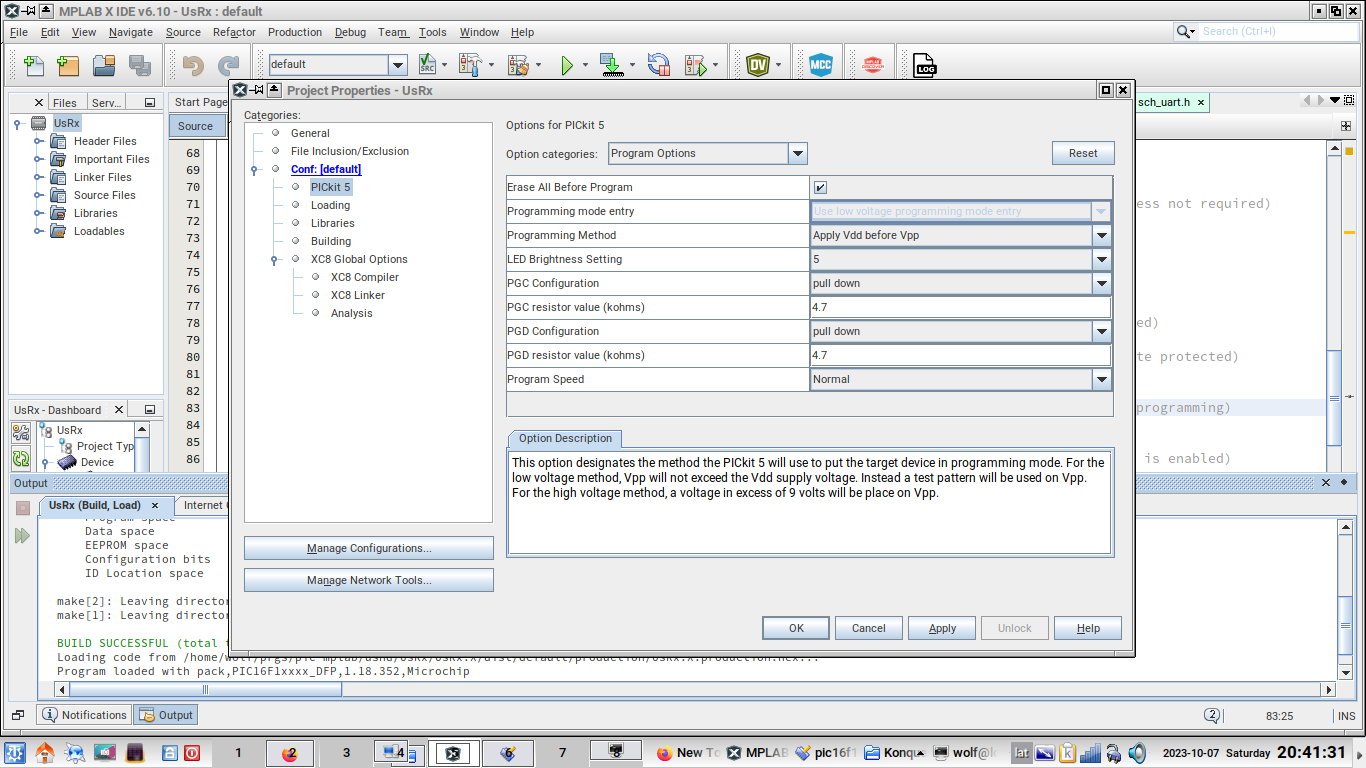Click the Manage Configurations button
1366x768 pixels.
[x=368, y=548]
